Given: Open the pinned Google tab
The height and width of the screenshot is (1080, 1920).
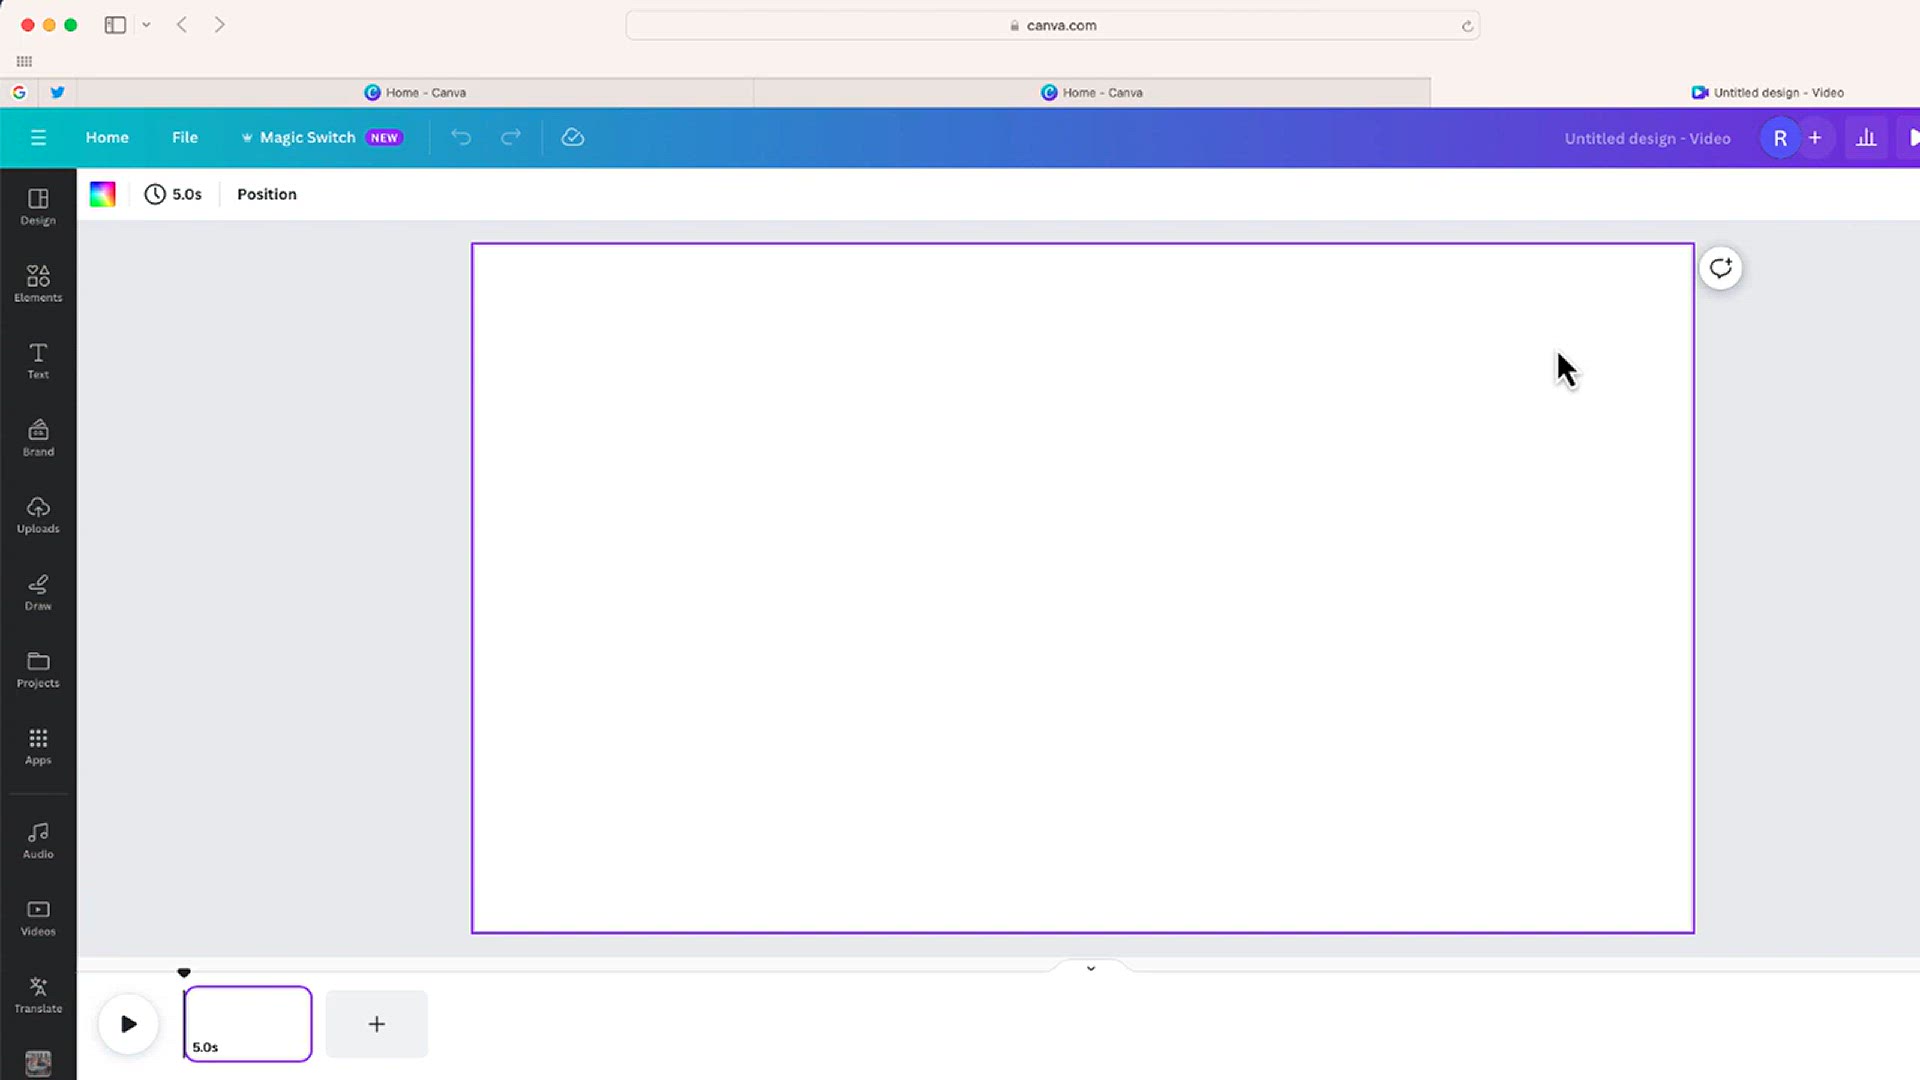Looking at the screenshot, I should click(19, 92).
